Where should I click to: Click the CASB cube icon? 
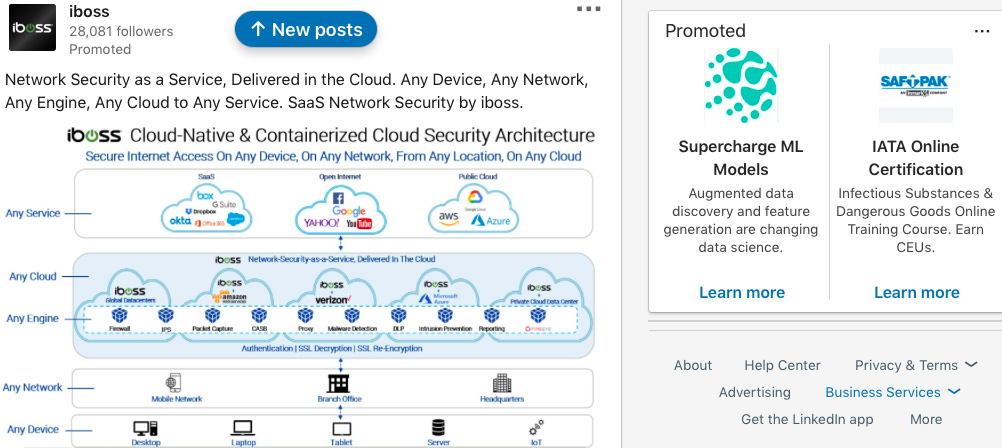pyautogui.click(x=259, y=316)
